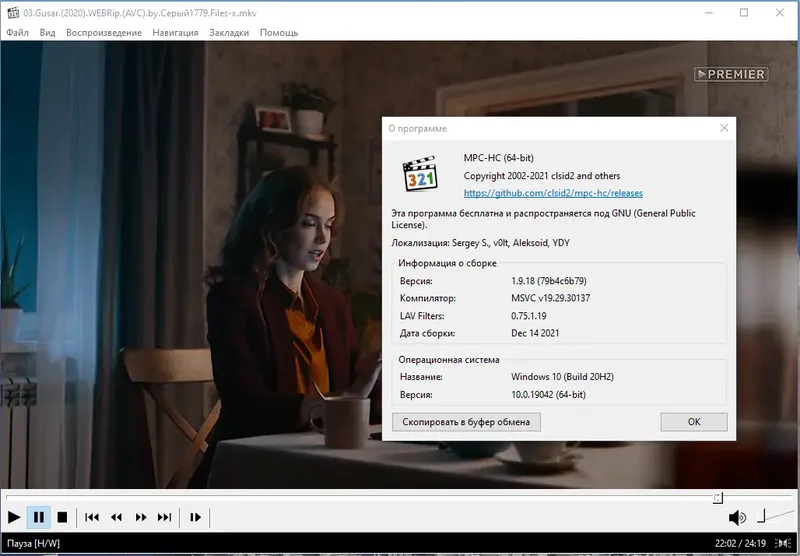Click the Пауза [H/W] status text
Viewport: 800px width, 556px height.
pyautogui.click(x=33, y=543)
